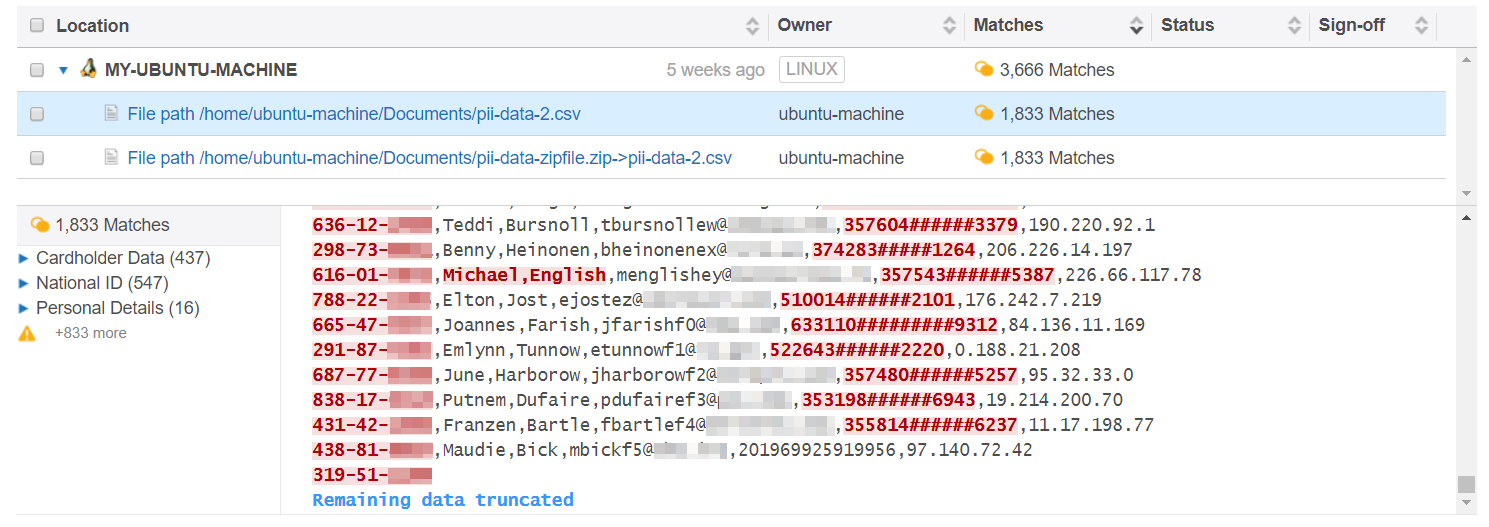Screen dimensions: 1489x527
Task: Click the match icon next to 3,666 Matches
Action: [x=984, y=70]
